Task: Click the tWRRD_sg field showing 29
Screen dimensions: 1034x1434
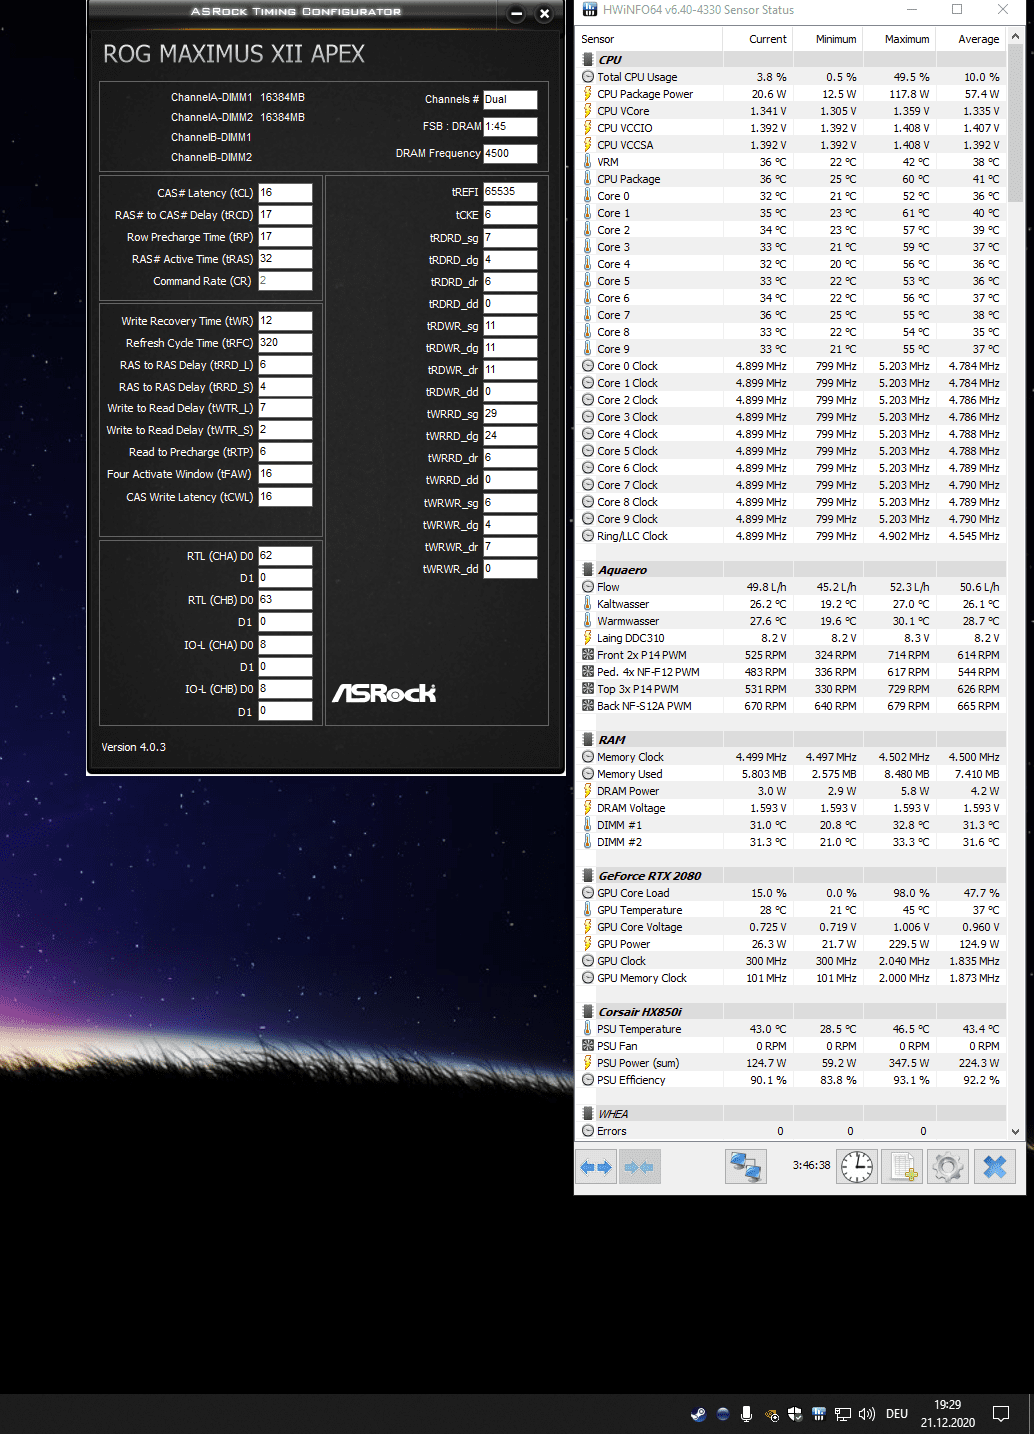Action: pyautogui.click(x=510, y=414)
